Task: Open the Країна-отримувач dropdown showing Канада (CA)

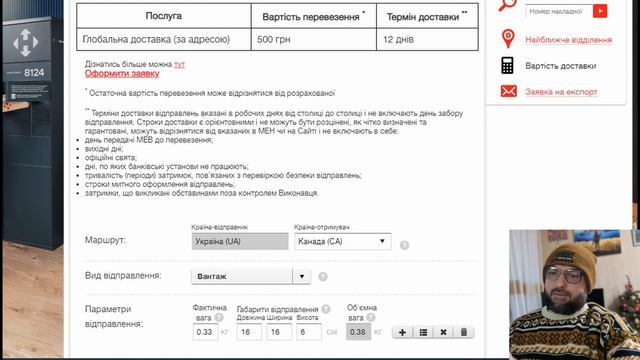Action: (x=342, y=241)
